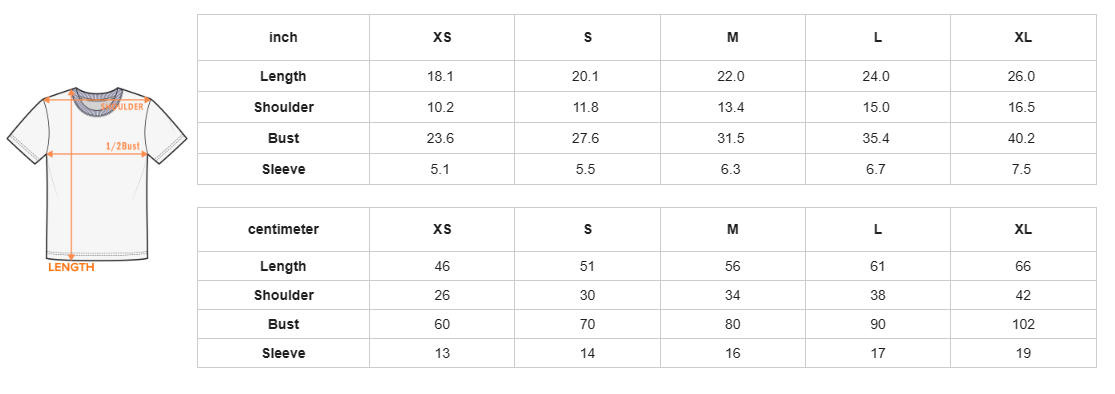Click the 1/2Bust label on shirt
The image size is (1115, 394).
[x=122, y=146]
